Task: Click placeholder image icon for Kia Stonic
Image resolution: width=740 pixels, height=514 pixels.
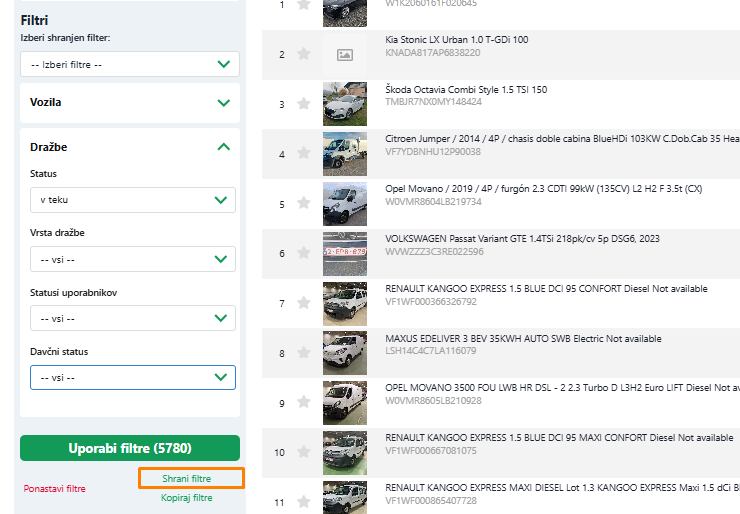Action: pos(345,55)
